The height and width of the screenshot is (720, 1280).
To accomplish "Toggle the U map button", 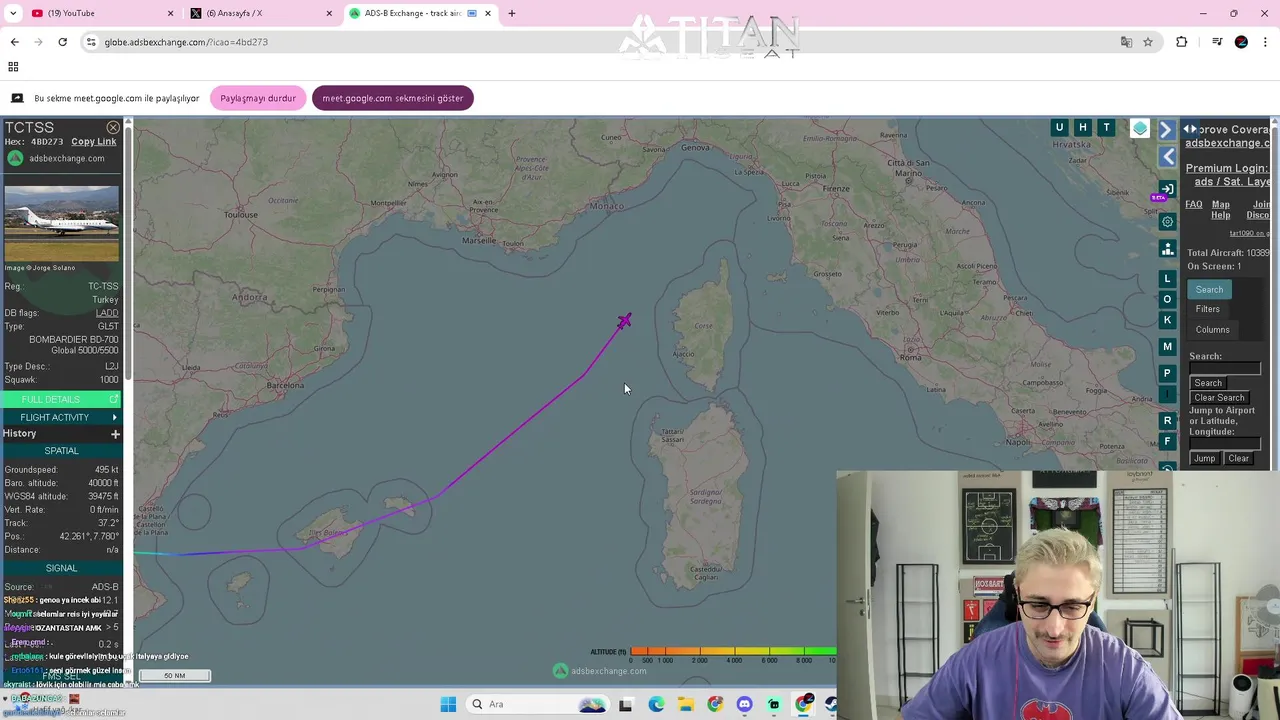I will (1059, 127).
